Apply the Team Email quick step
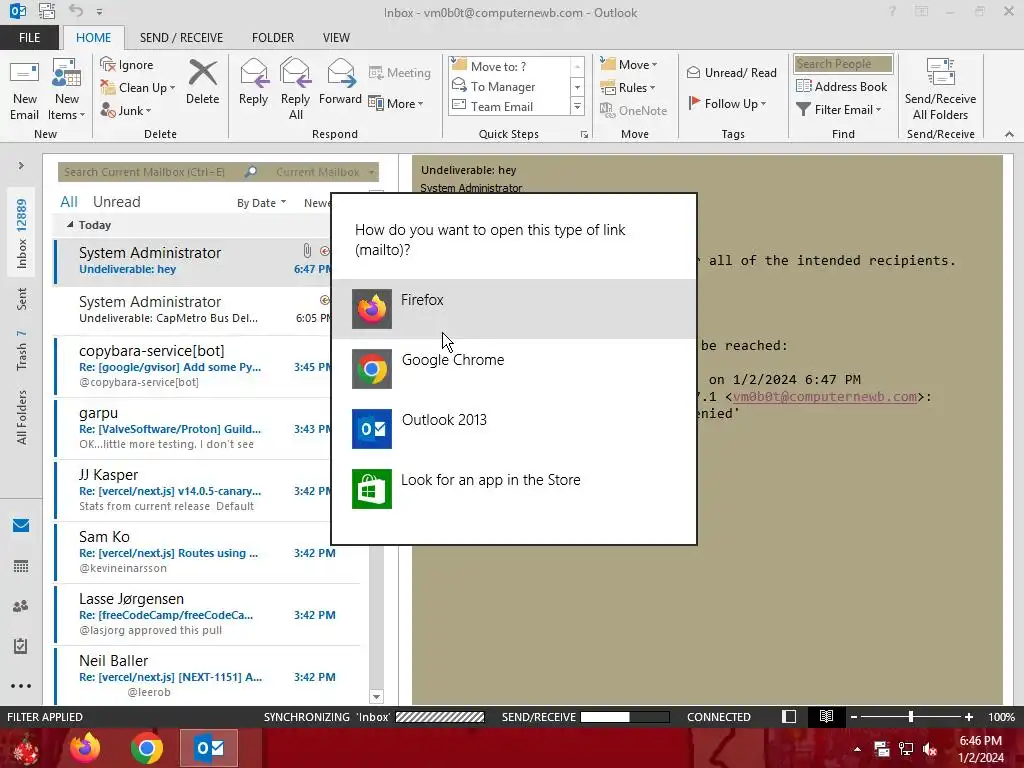 pos(509,106)
